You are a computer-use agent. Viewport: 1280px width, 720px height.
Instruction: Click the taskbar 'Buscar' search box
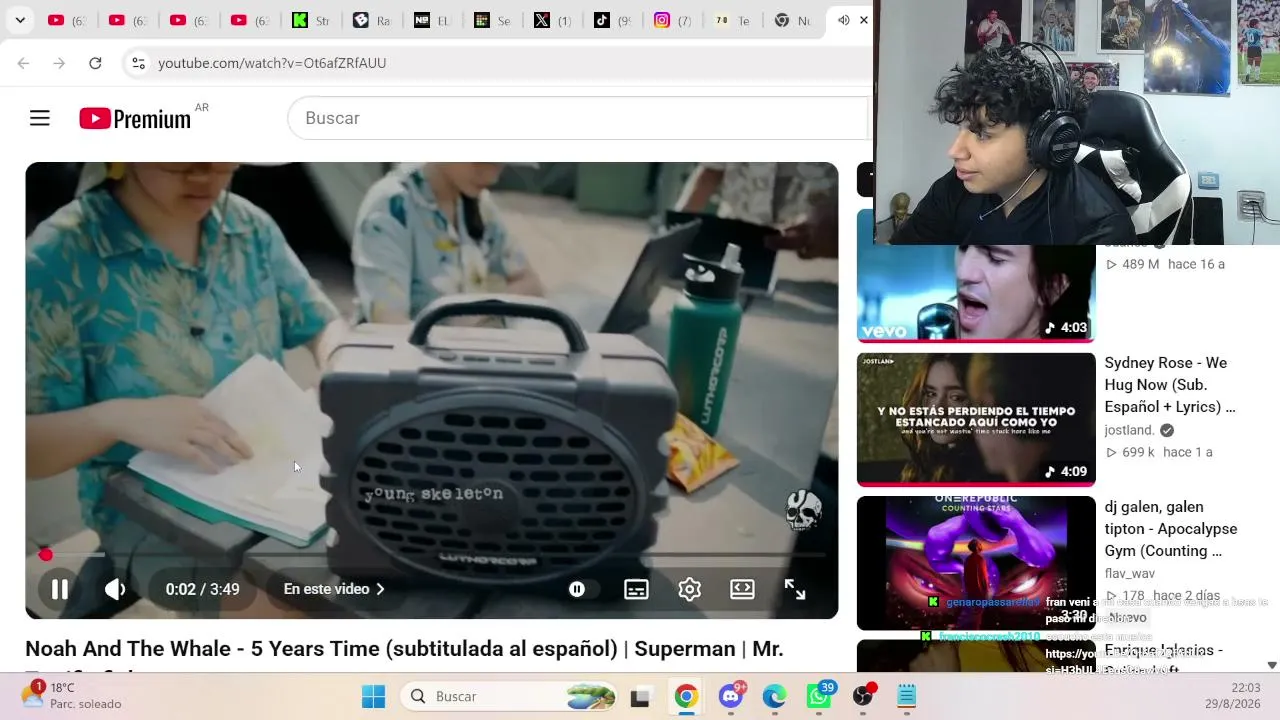(509, 696)
